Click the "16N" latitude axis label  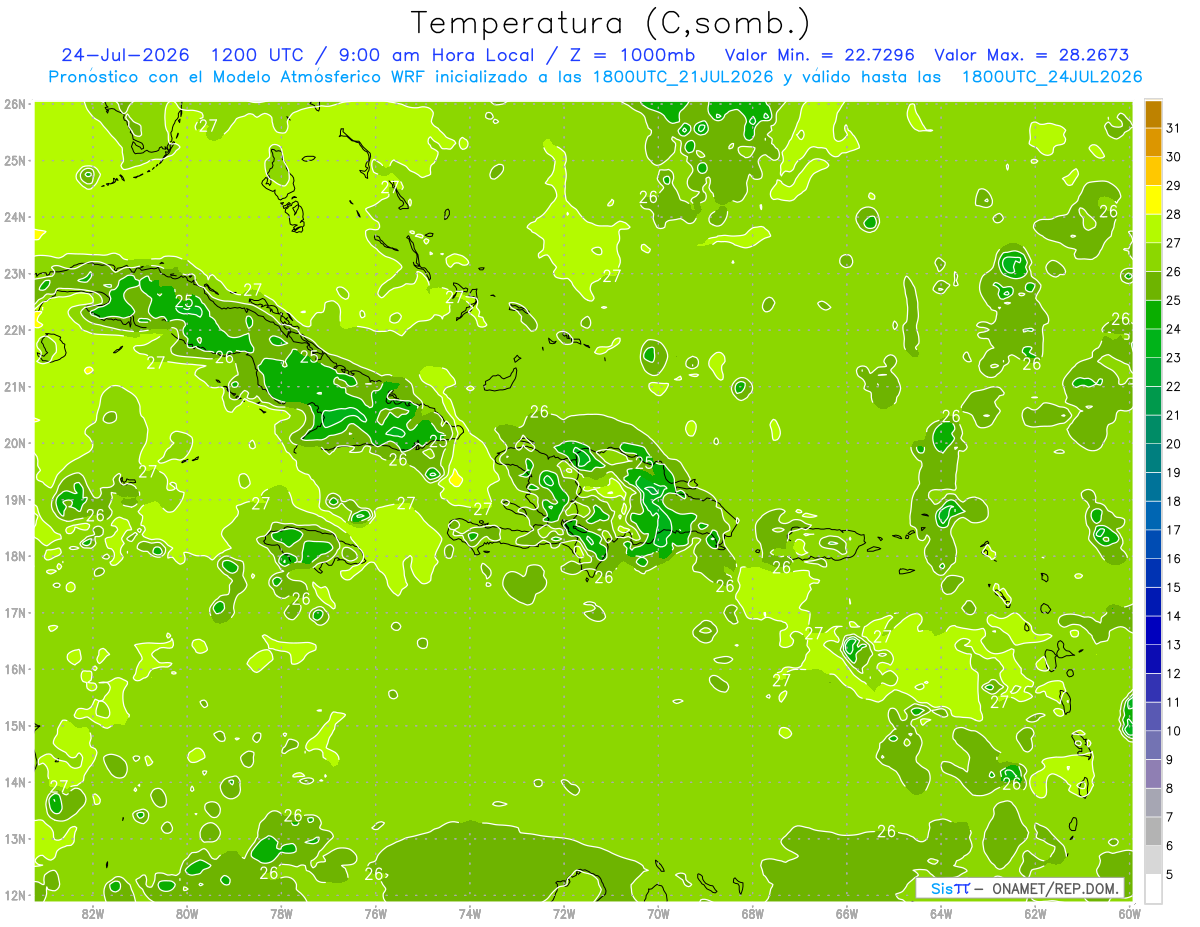[15, 669]
